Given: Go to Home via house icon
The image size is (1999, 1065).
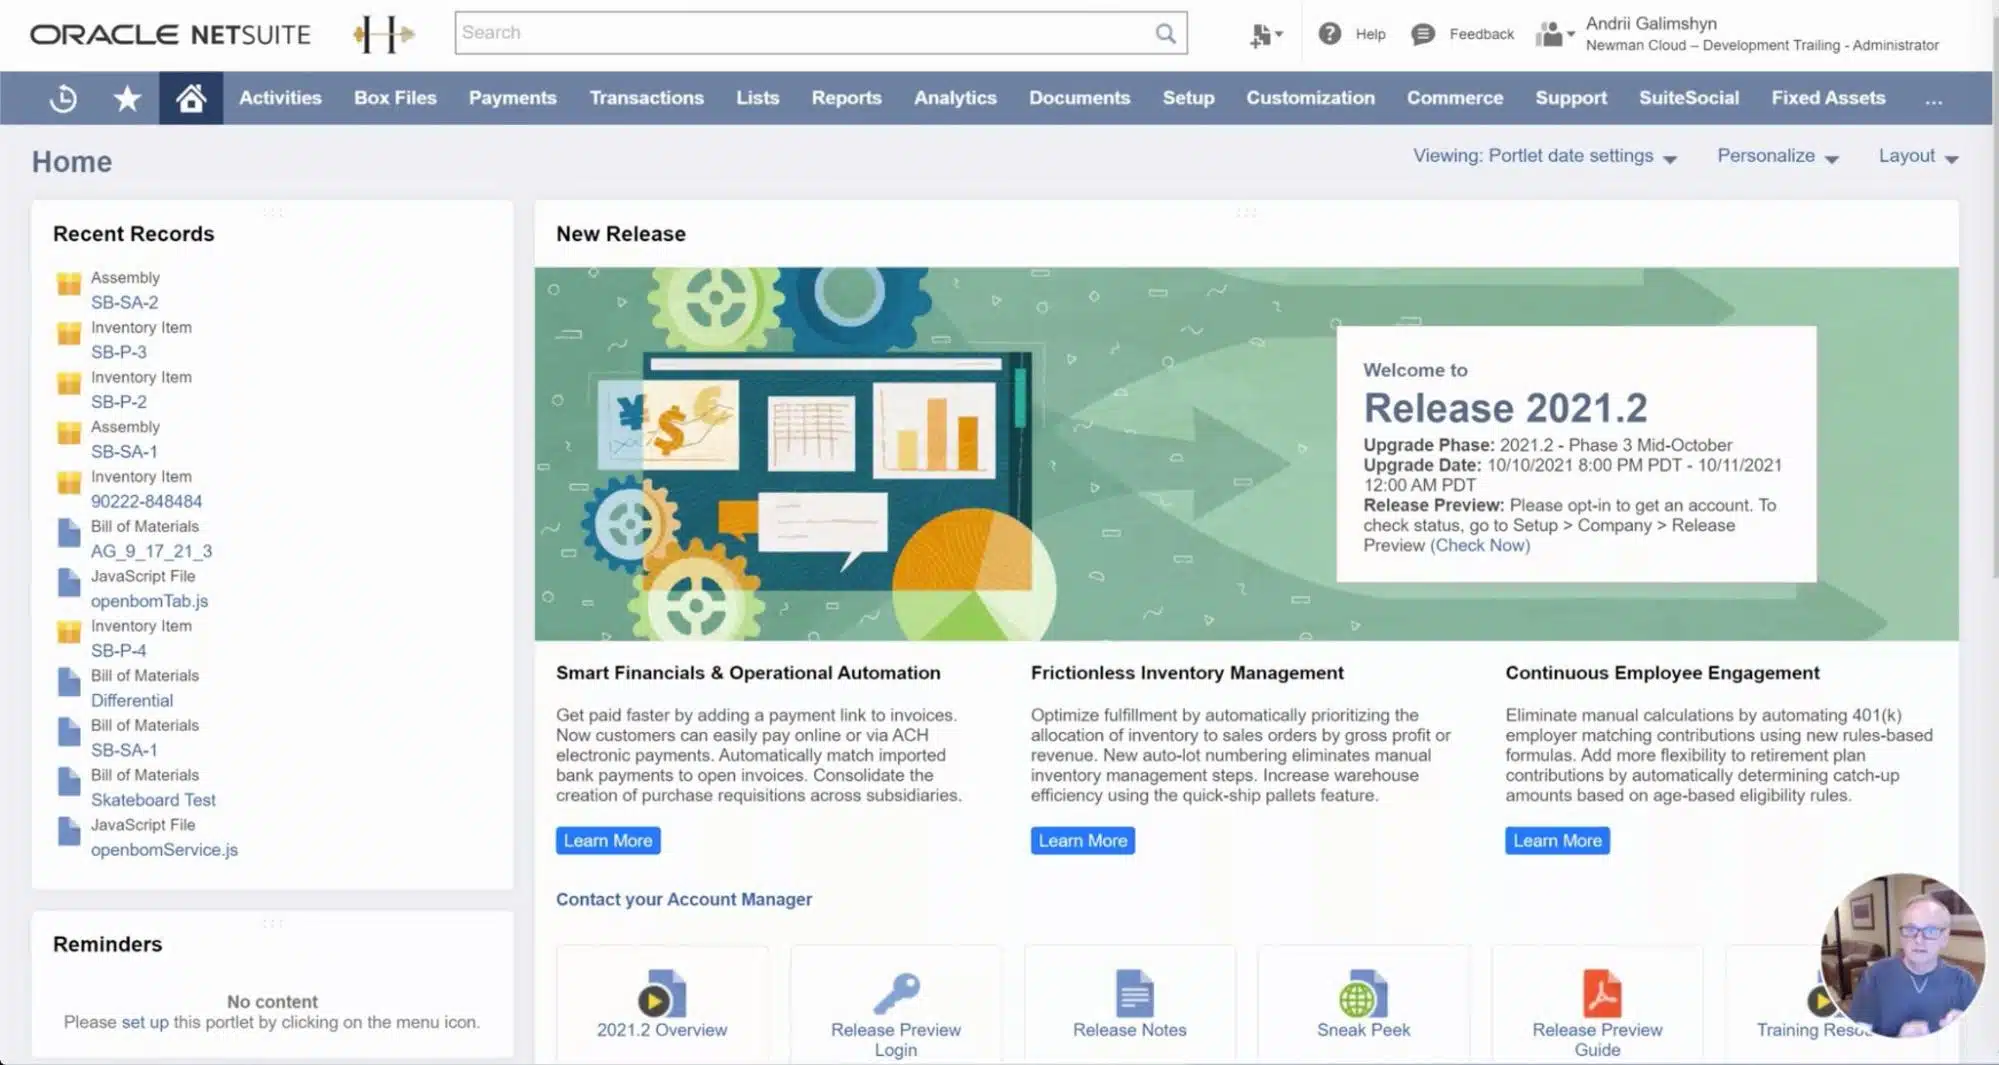Looking at the screenshot, I should 191,98.
